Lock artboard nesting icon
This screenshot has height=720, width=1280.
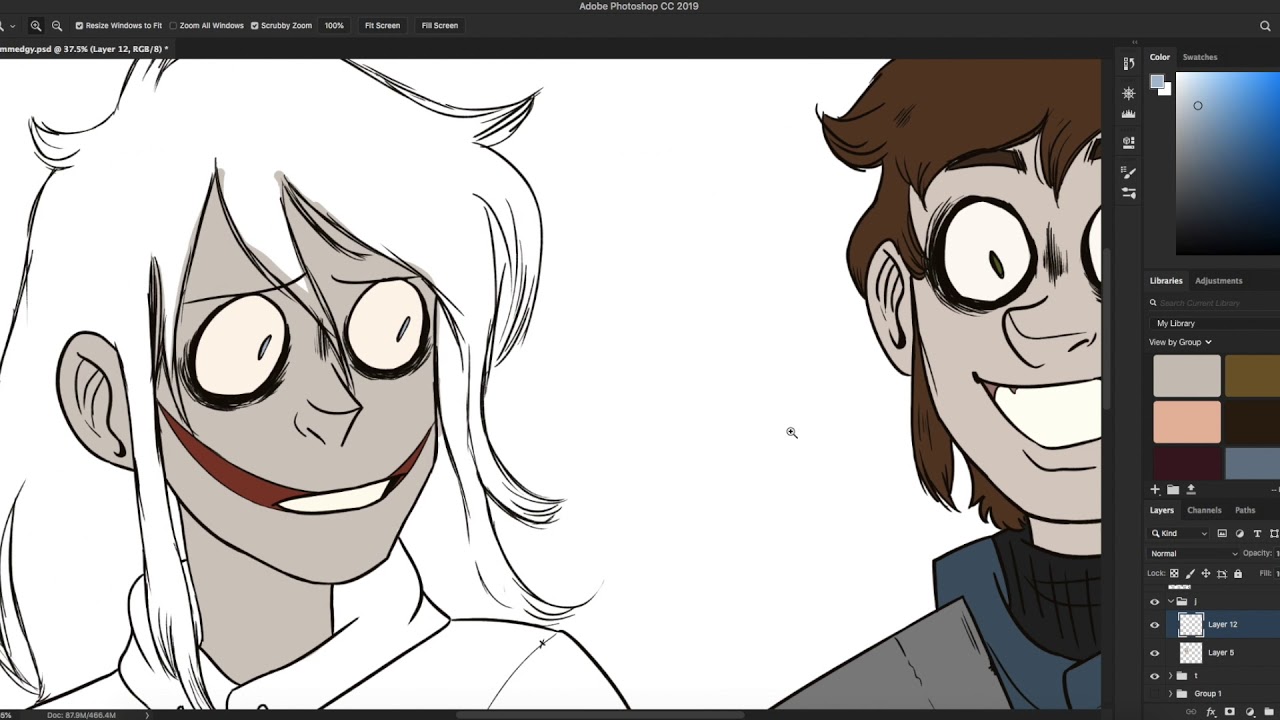1222,573
